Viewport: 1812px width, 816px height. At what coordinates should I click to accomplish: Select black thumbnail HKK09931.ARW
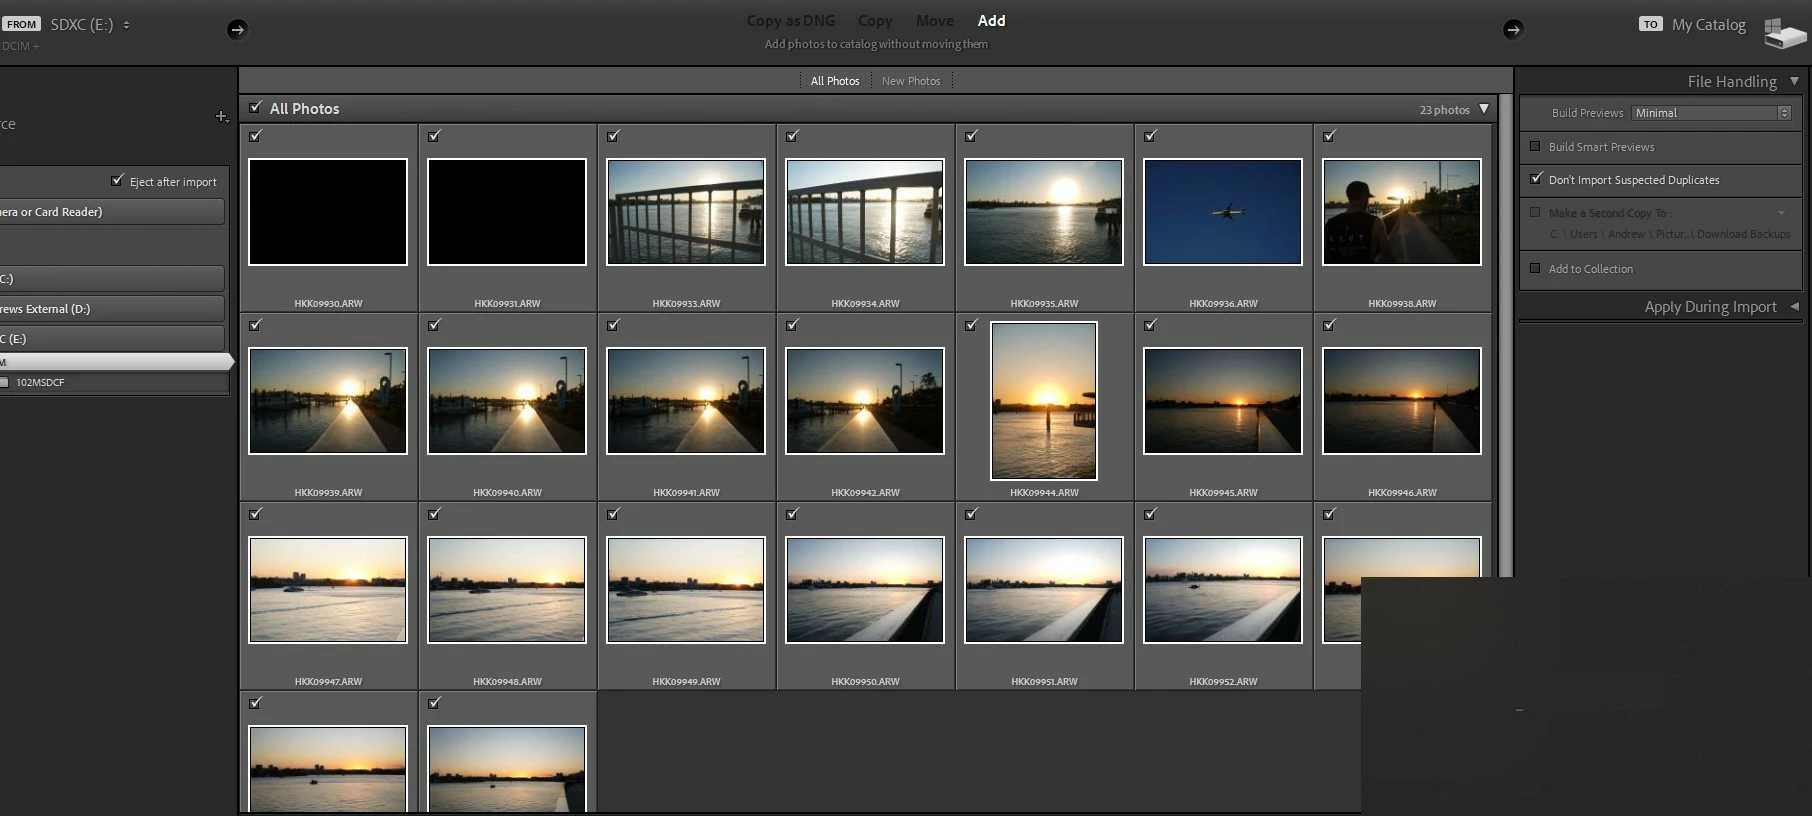click(x=507, y=212)
